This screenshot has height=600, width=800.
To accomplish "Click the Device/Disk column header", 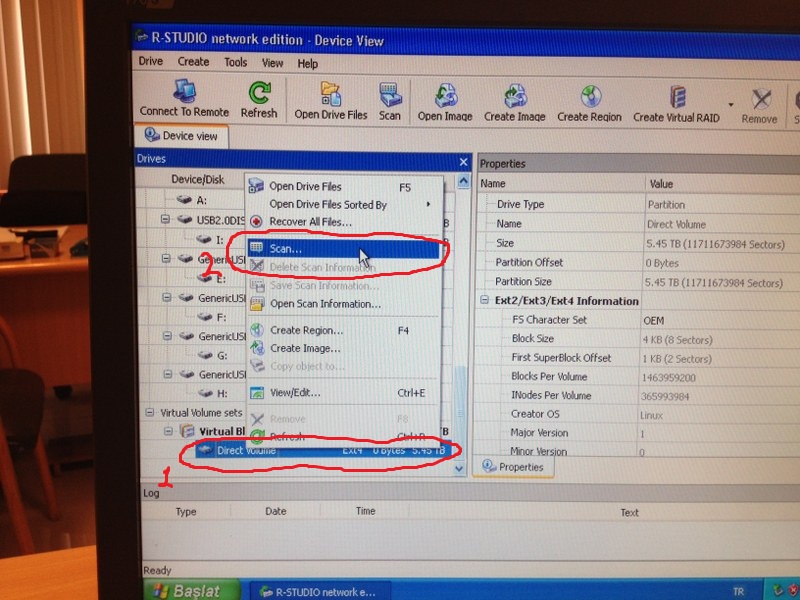I will tap(197, 180).
